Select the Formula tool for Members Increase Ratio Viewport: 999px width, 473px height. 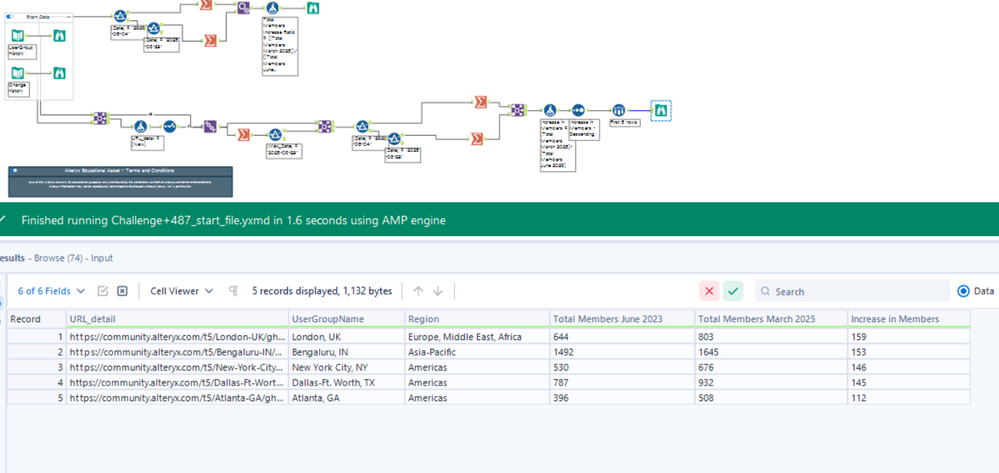coord(272,8)
